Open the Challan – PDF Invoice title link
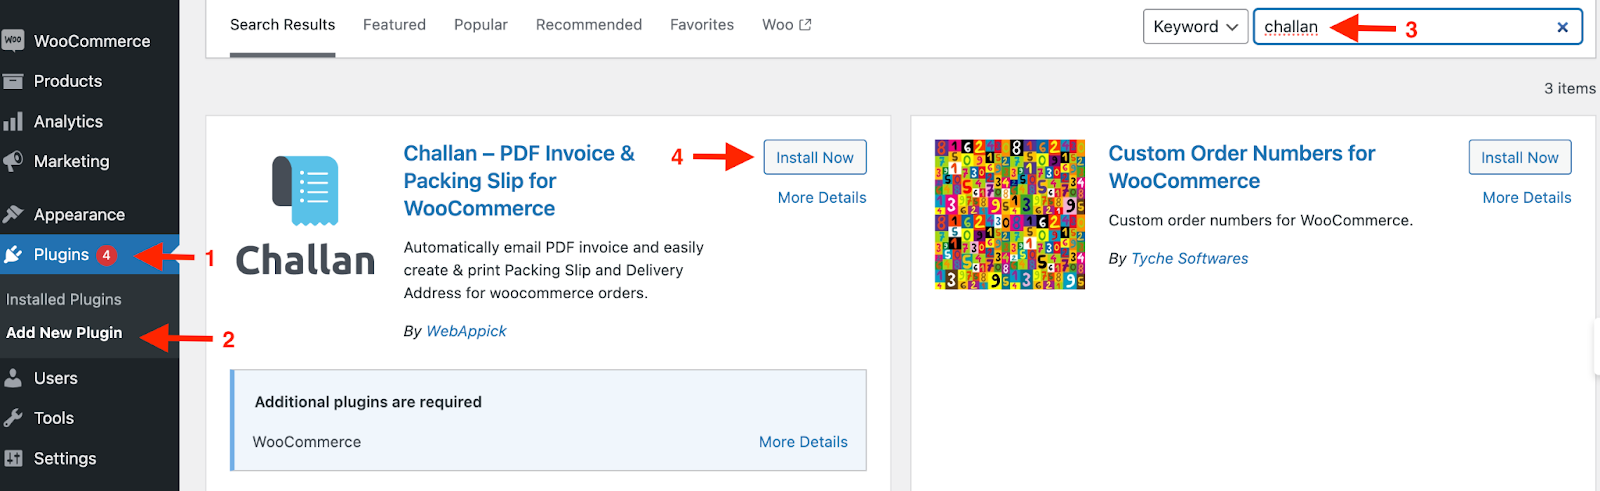Viewport: 1600px width, 491px height. pos(519,181)
